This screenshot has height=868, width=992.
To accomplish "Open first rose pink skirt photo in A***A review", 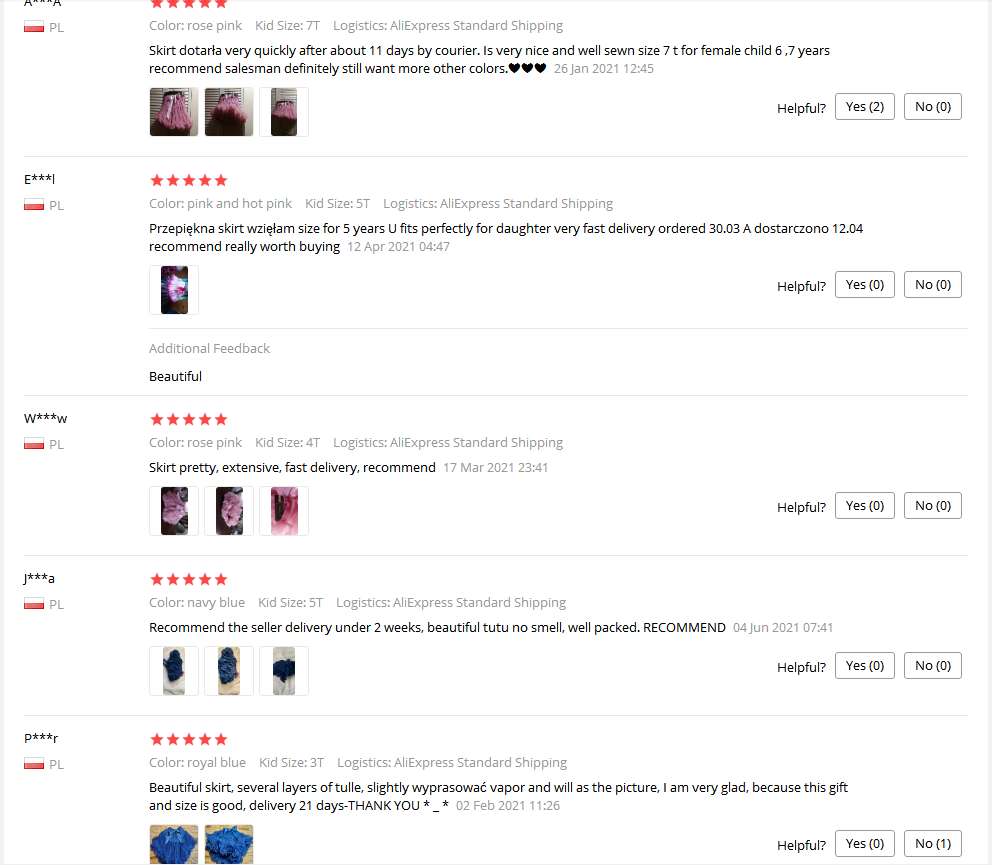I will (174, 112).
